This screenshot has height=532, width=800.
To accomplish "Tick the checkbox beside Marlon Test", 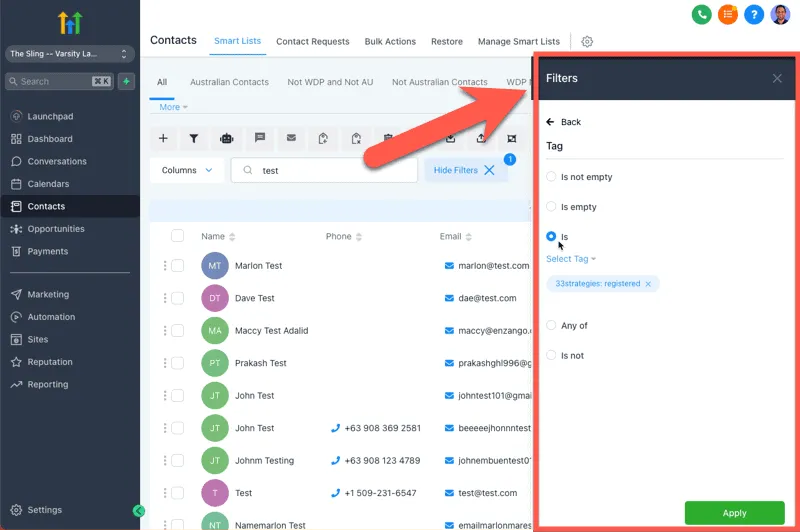I will point(178,265).
